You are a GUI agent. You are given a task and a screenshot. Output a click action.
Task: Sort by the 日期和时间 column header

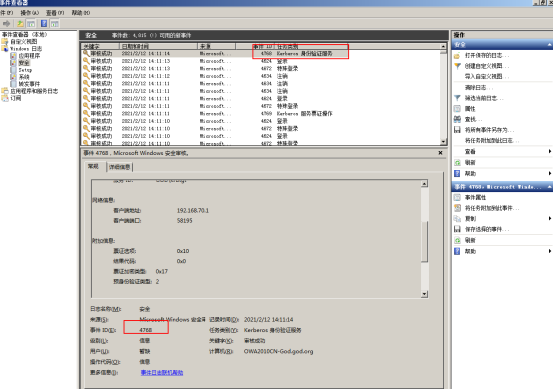pos(158,47)
